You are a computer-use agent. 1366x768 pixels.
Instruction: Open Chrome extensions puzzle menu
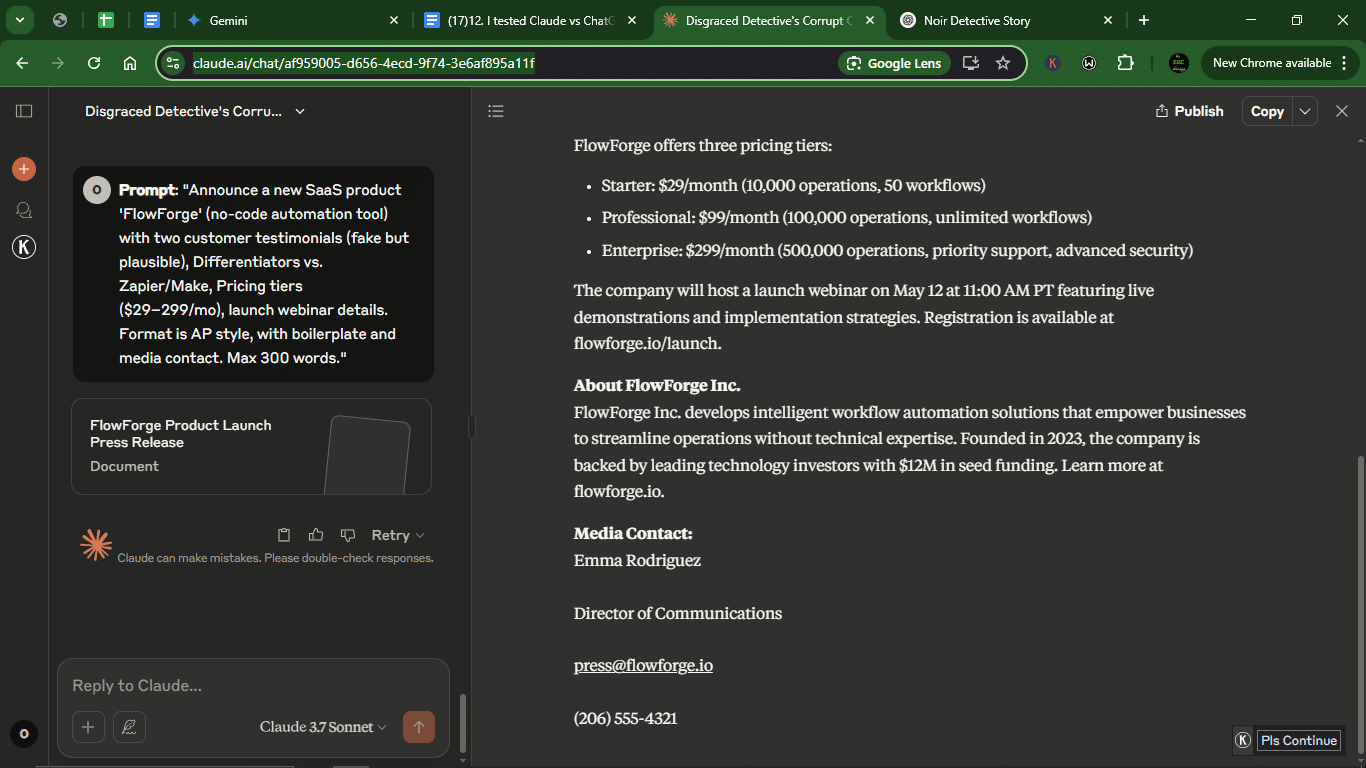point(1125,63)
